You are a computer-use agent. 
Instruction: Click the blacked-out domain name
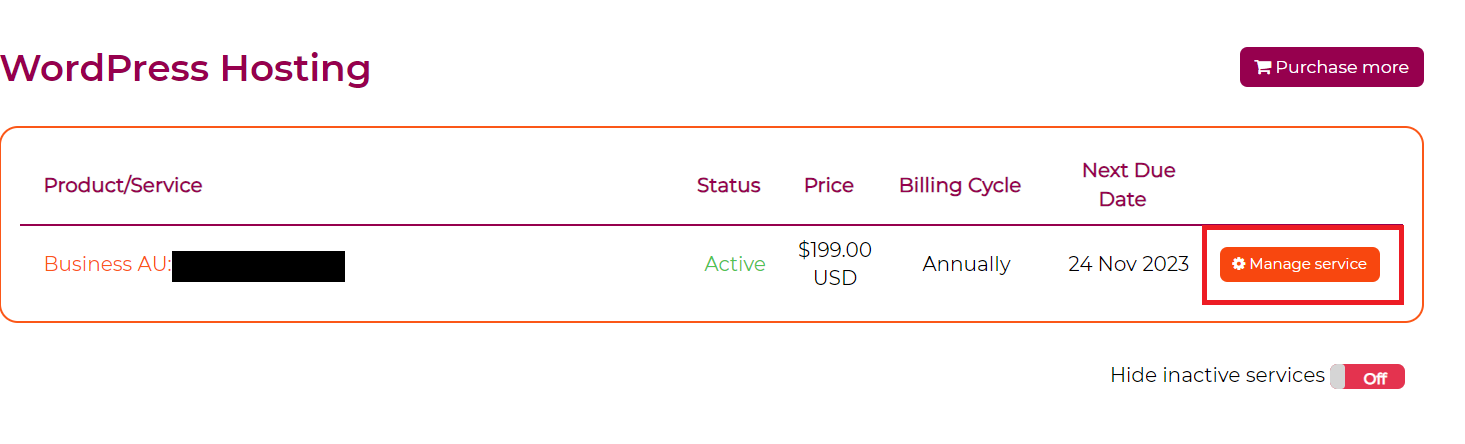pyautogui.click(x=258, y=266)
